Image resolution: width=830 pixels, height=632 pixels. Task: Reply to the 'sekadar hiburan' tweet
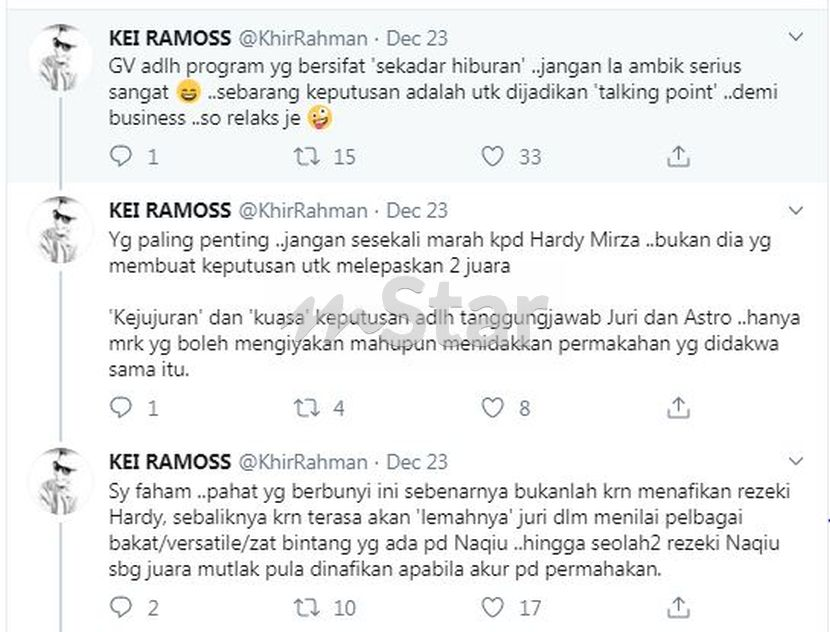click(x=121, y=156)
